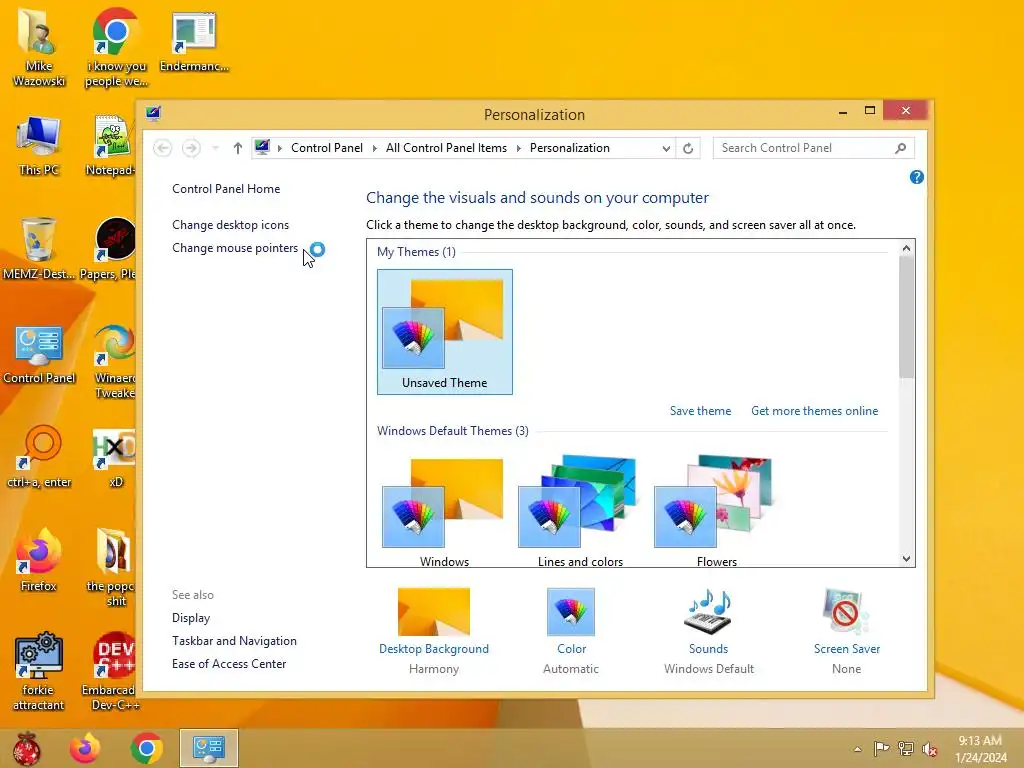The width and height of the screenshot is (1024, 768).
Task: Open Taskbar and Navigation link
Action: coord(234,641)
